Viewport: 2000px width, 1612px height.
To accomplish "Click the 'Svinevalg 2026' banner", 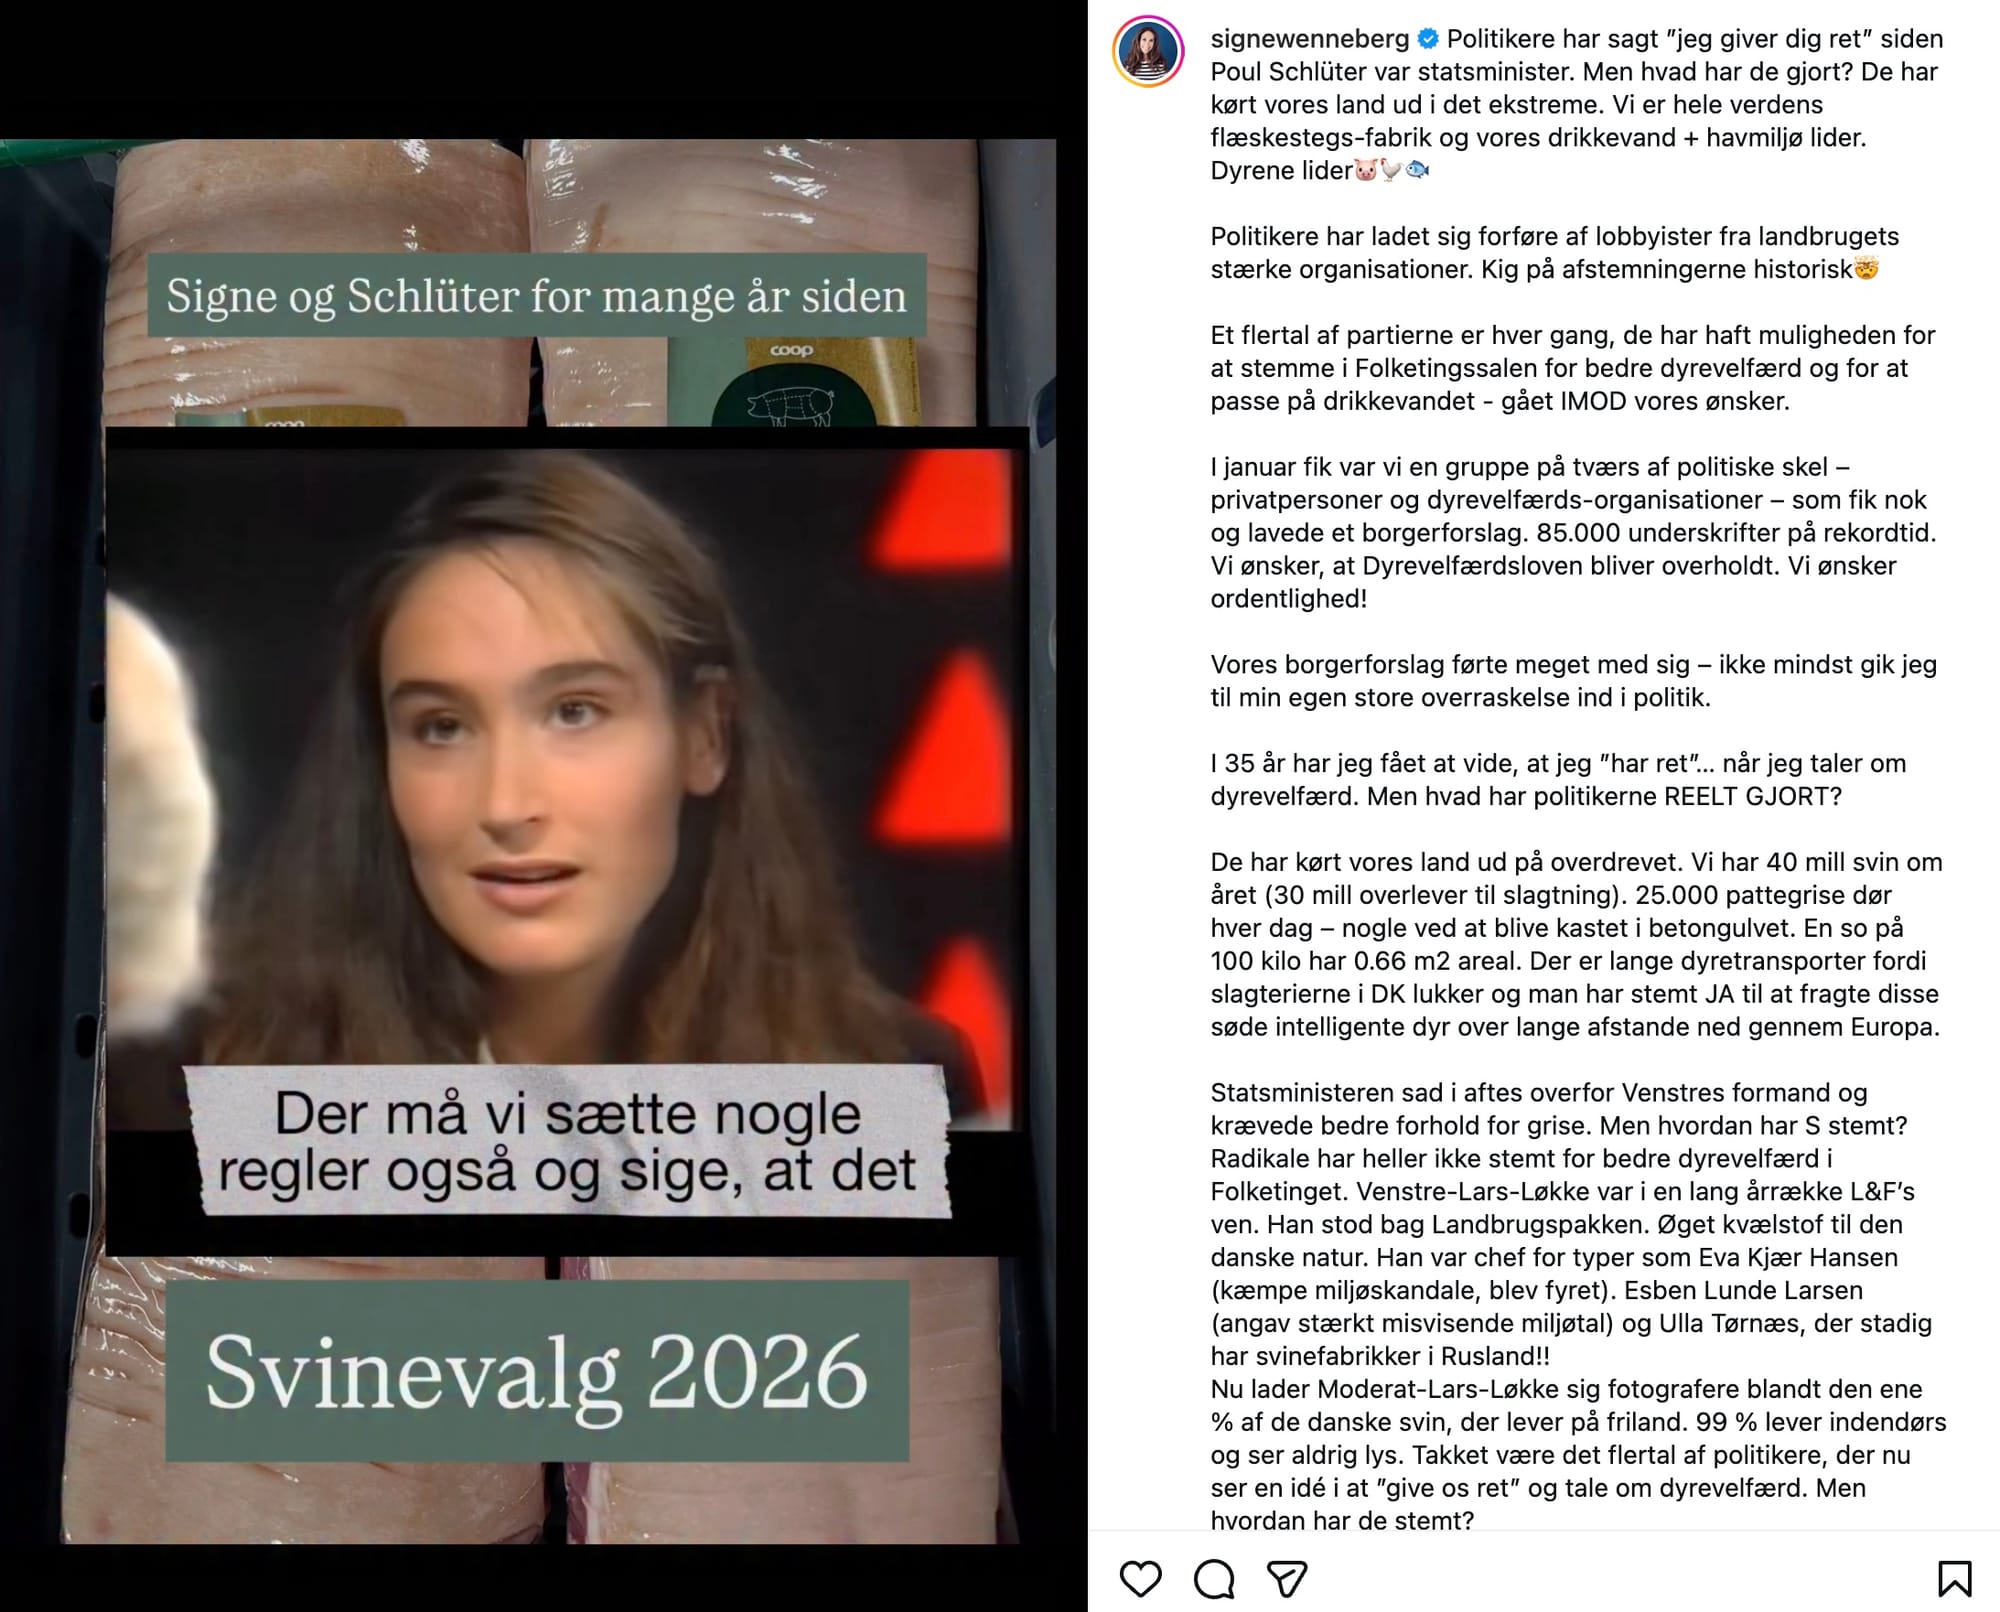I will 537,1370.
